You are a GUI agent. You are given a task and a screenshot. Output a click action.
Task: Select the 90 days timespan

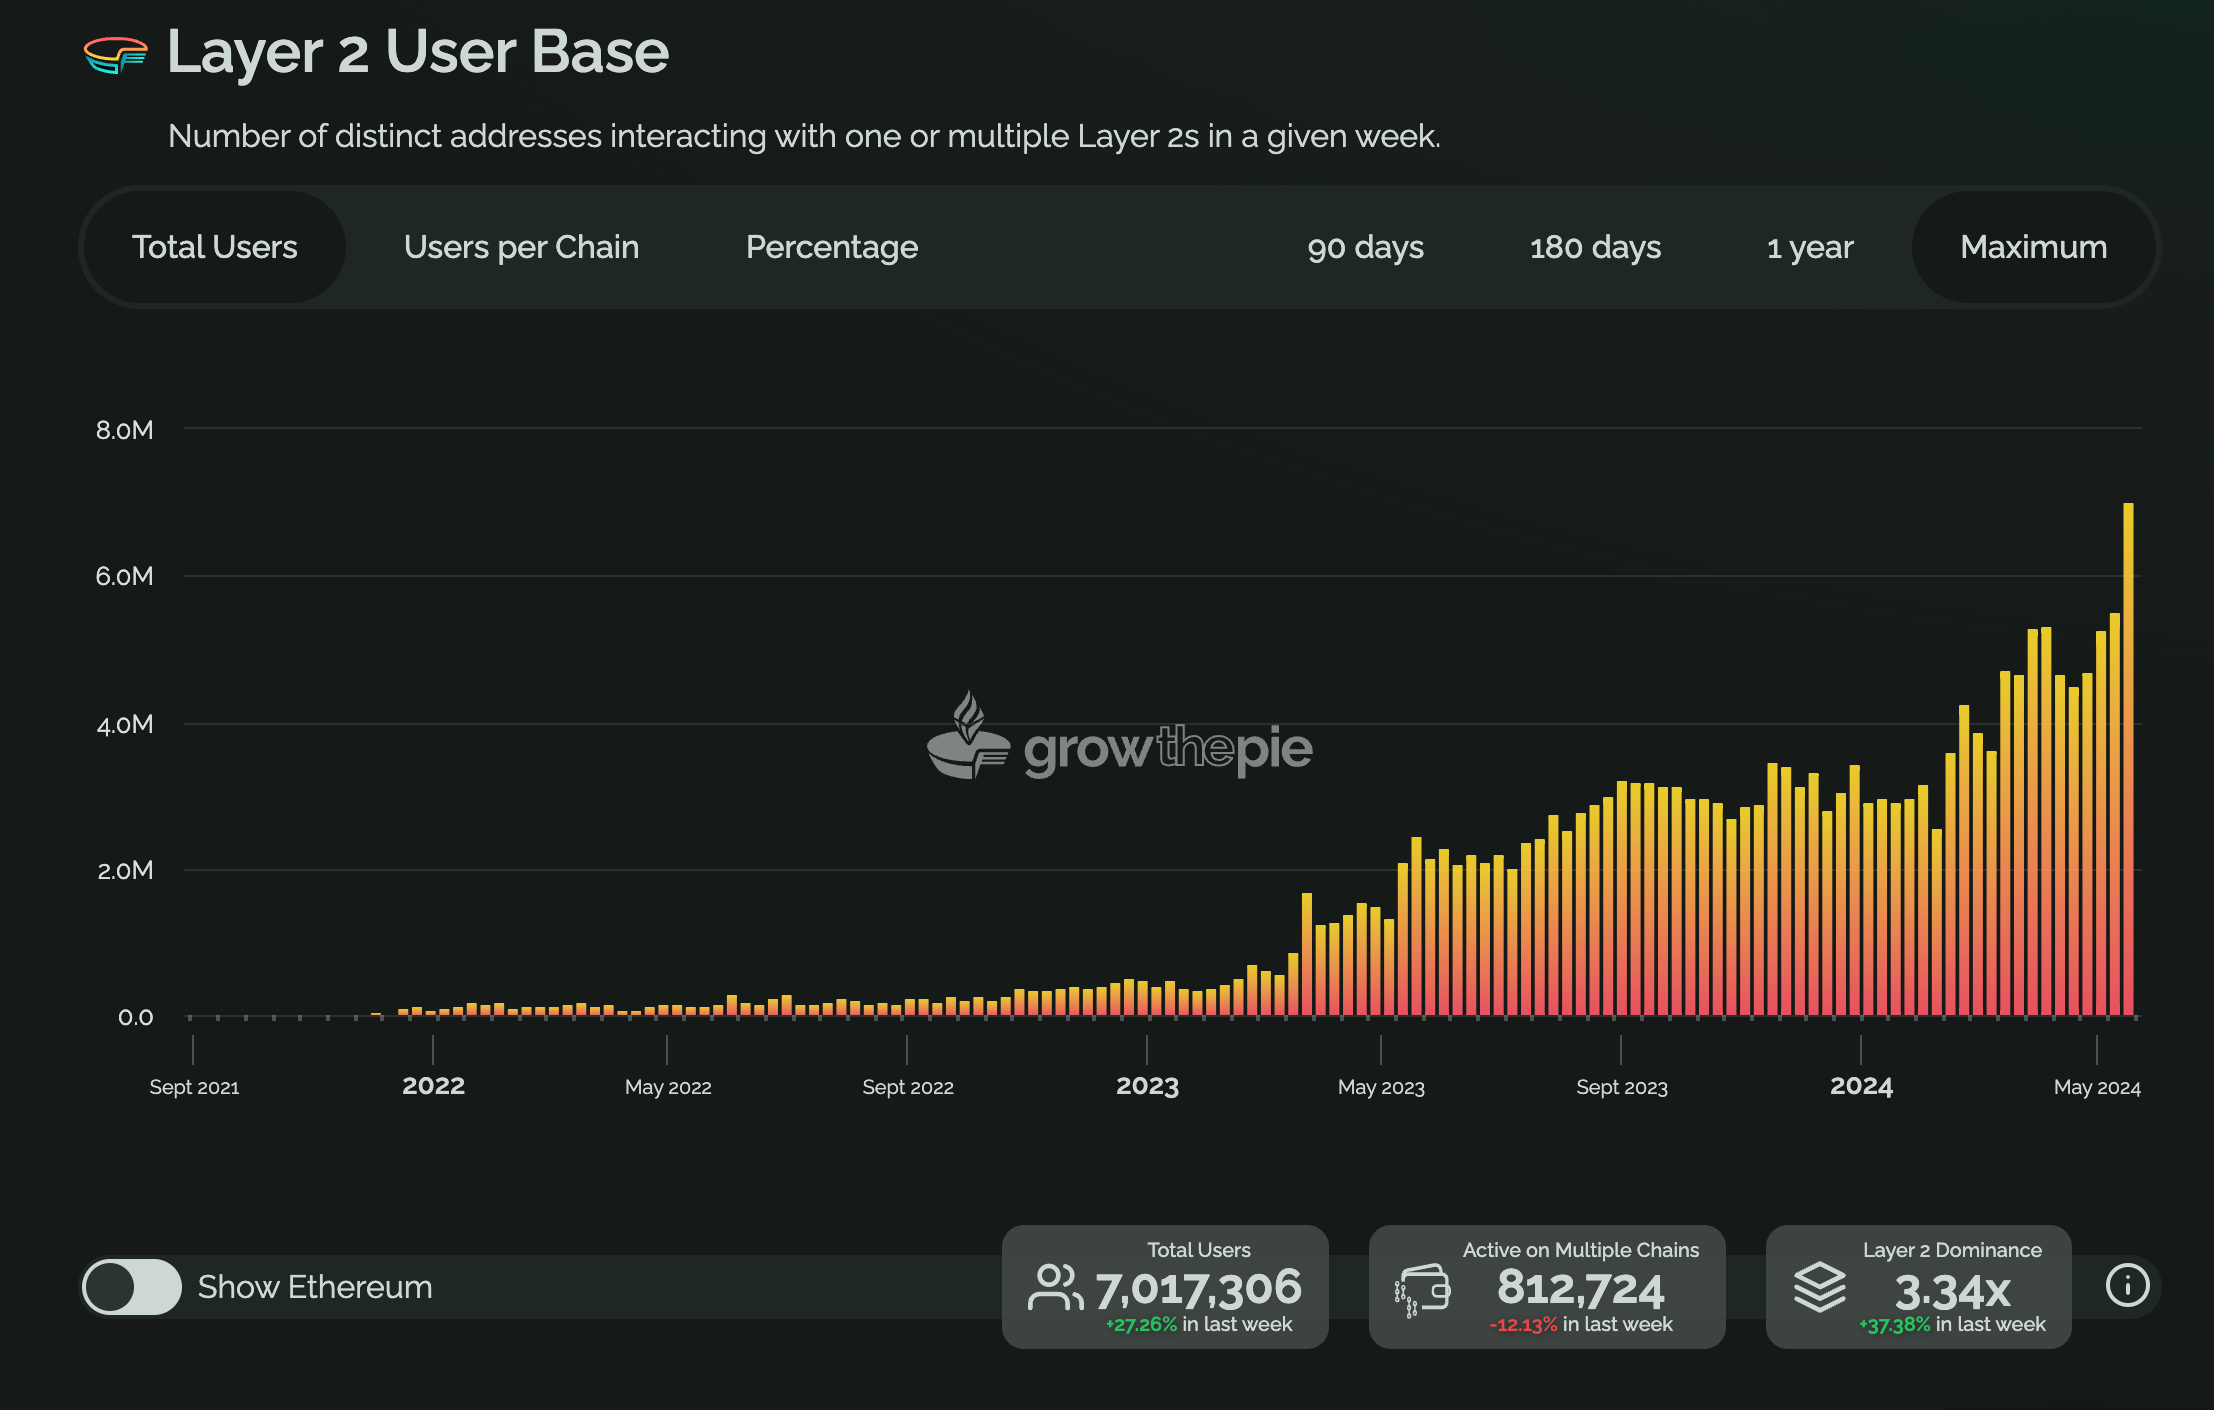click(1365, 247)
